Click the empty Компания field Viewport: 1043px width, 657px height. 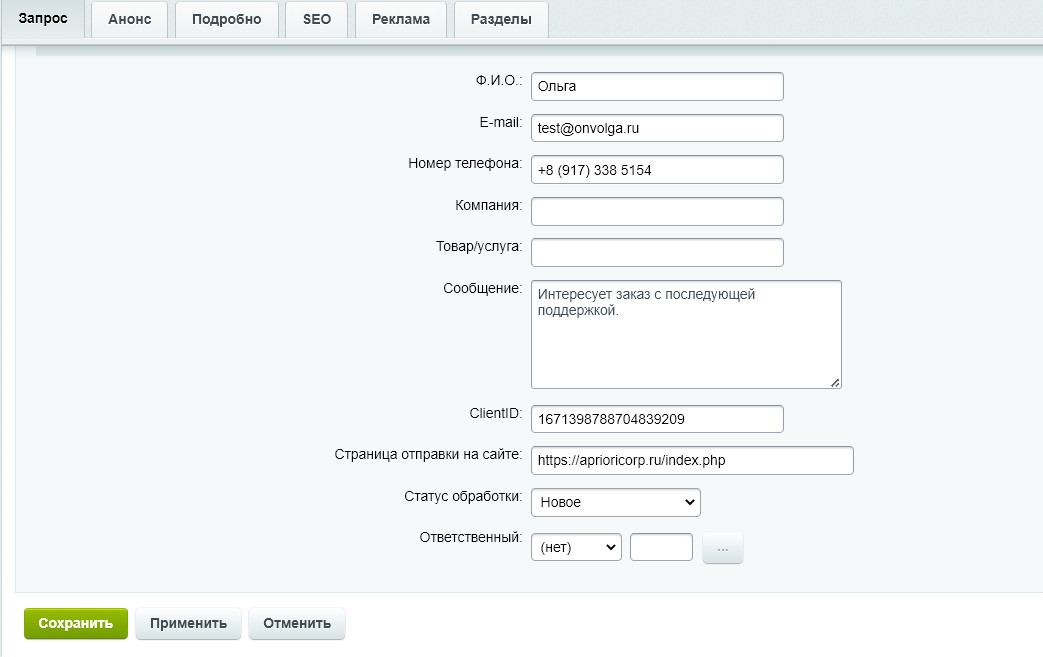(657, 211)
